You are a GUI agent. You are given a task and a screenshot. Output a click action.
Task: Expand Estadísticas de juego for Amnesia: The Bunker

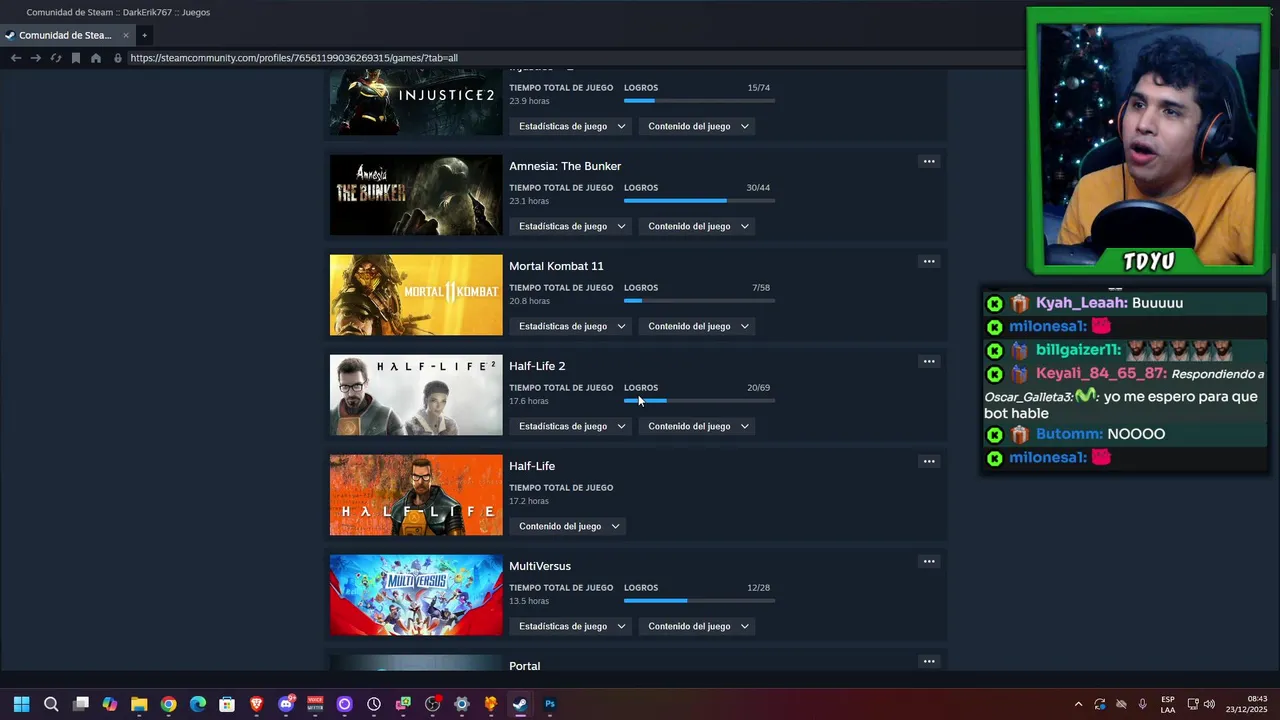[x=571, y=226]
